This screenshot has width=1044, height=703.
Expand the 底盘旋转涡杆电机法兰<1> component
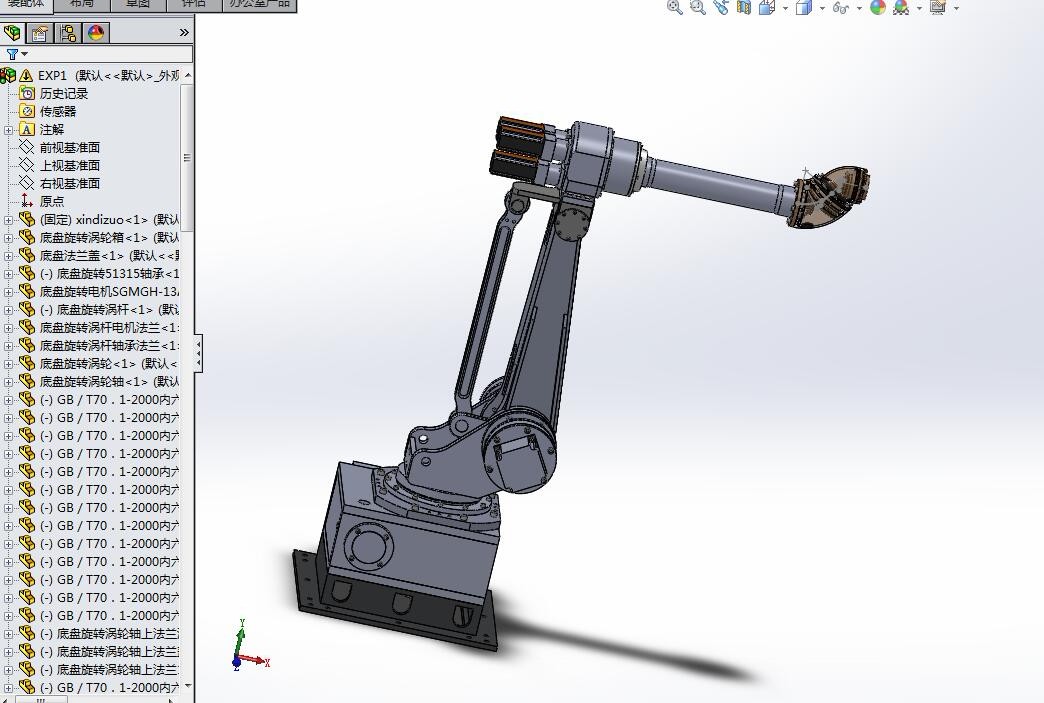(8, 328)
